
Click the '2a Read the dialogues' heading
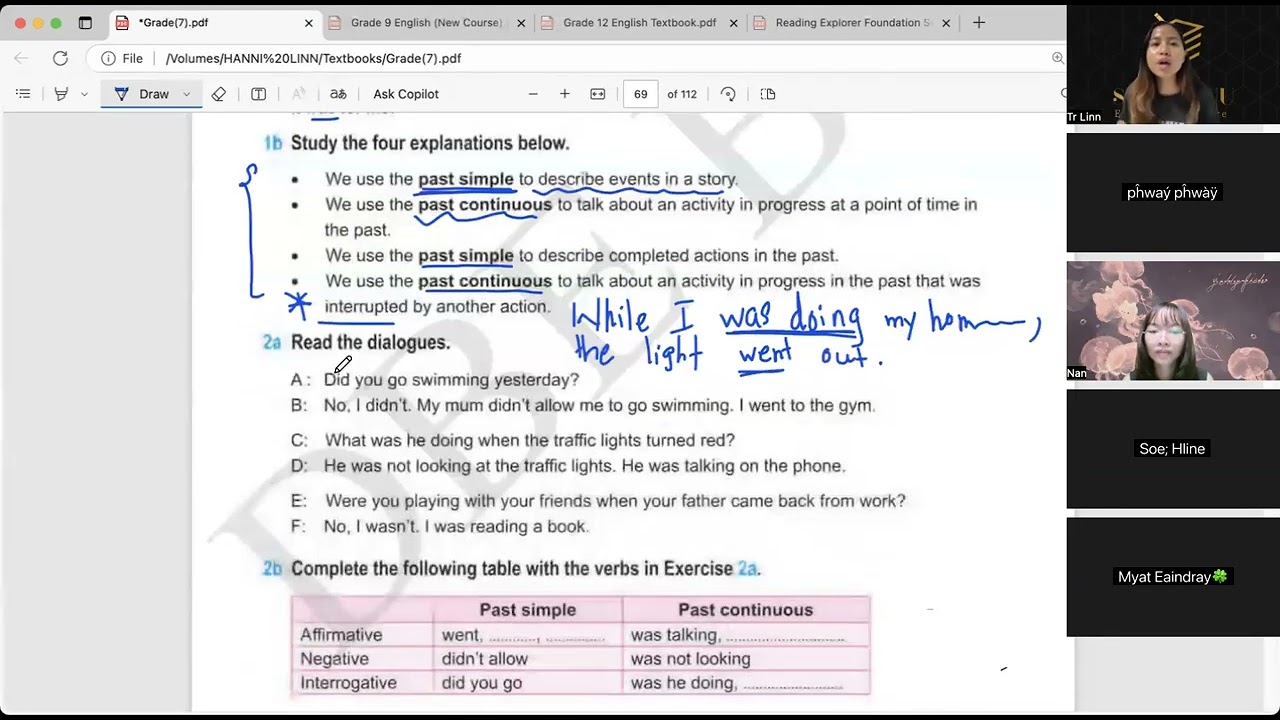click(x=356, y=342)
